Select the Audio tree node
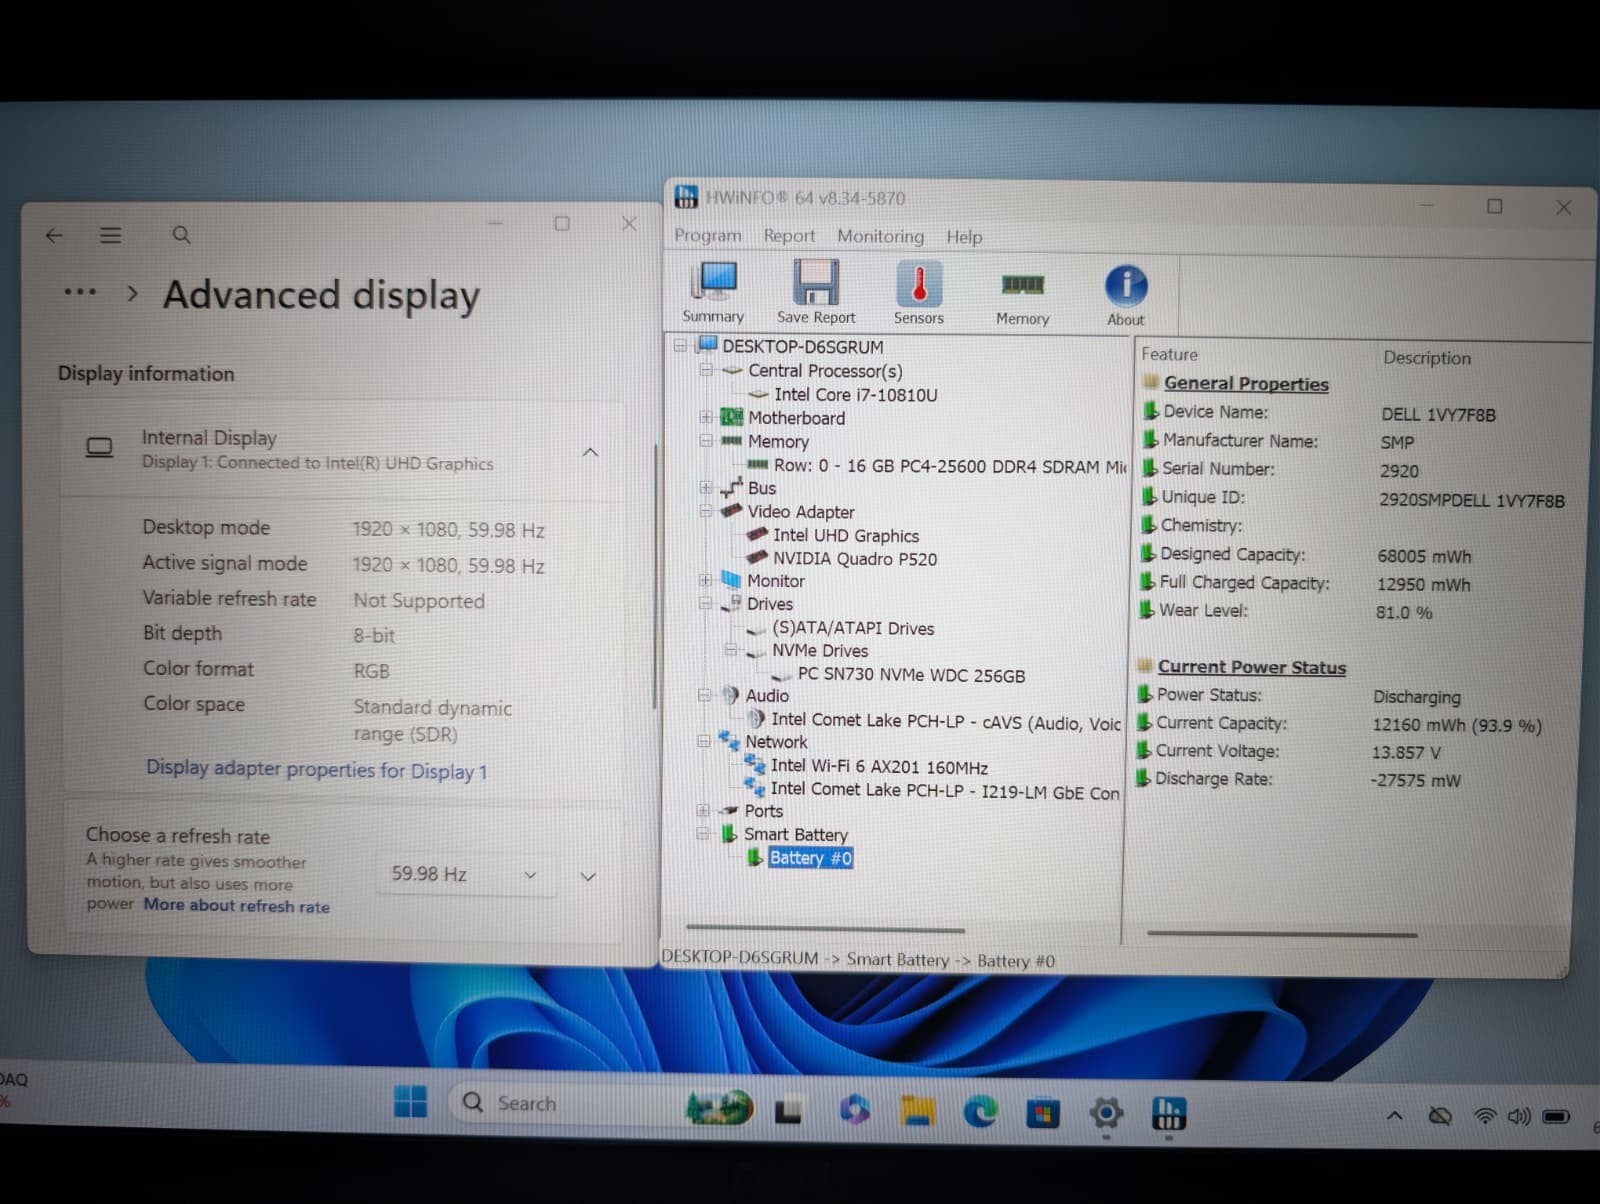This screenshot has width=1600, height=1204. 767,695
